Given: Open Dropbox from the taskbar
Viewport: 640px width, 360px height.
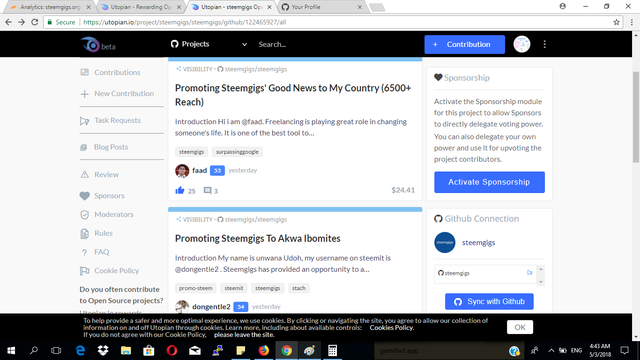Looking at the screenshot, I should click(103, 351).
